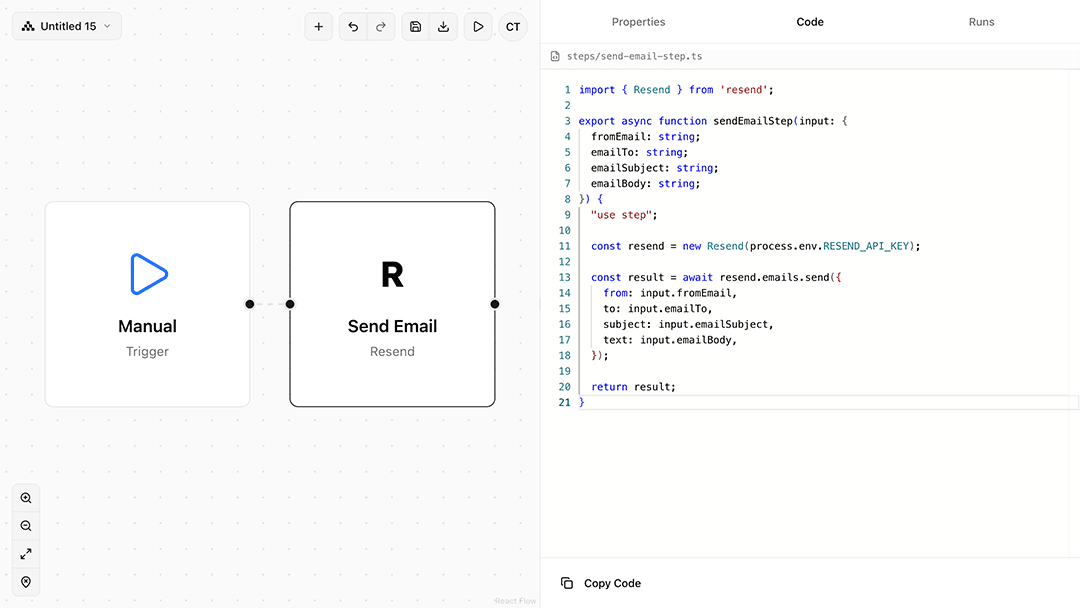The height and width of the screenshot is (608, 1080).
Task: Zoom out on the canvas
Action: coord(26,526)
